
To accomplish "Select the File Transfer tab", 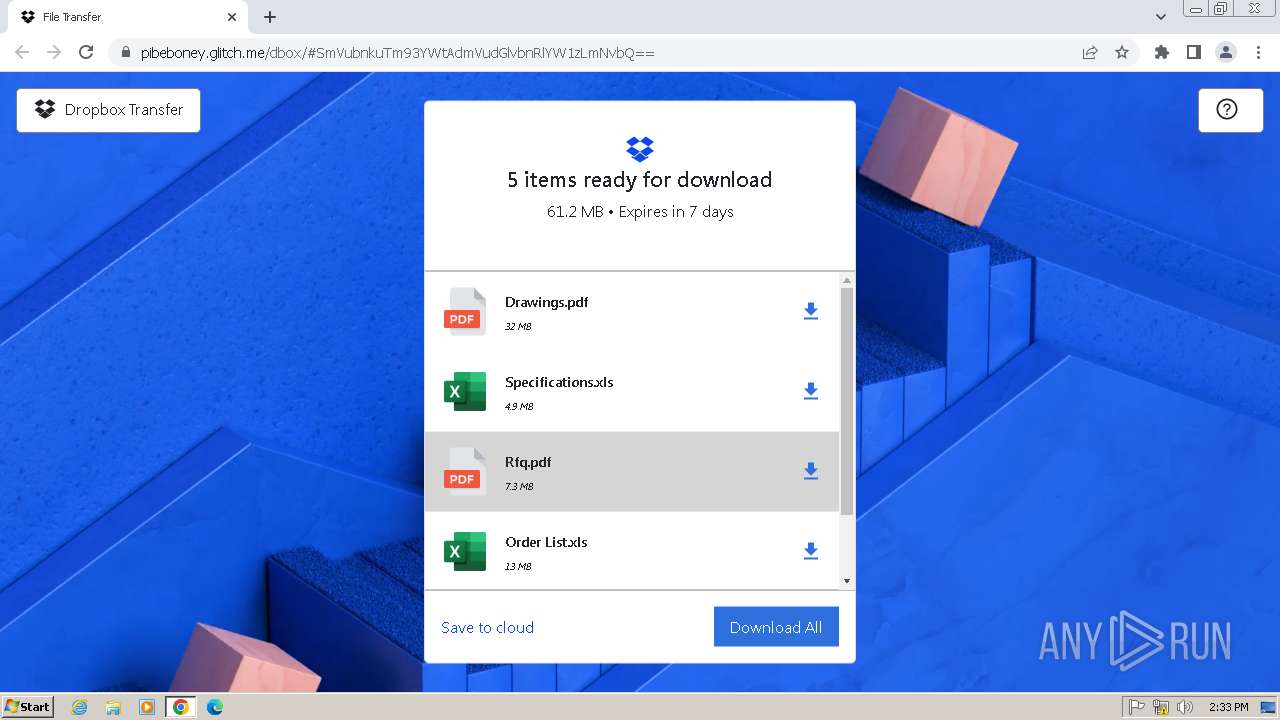I will pos(130,17).
